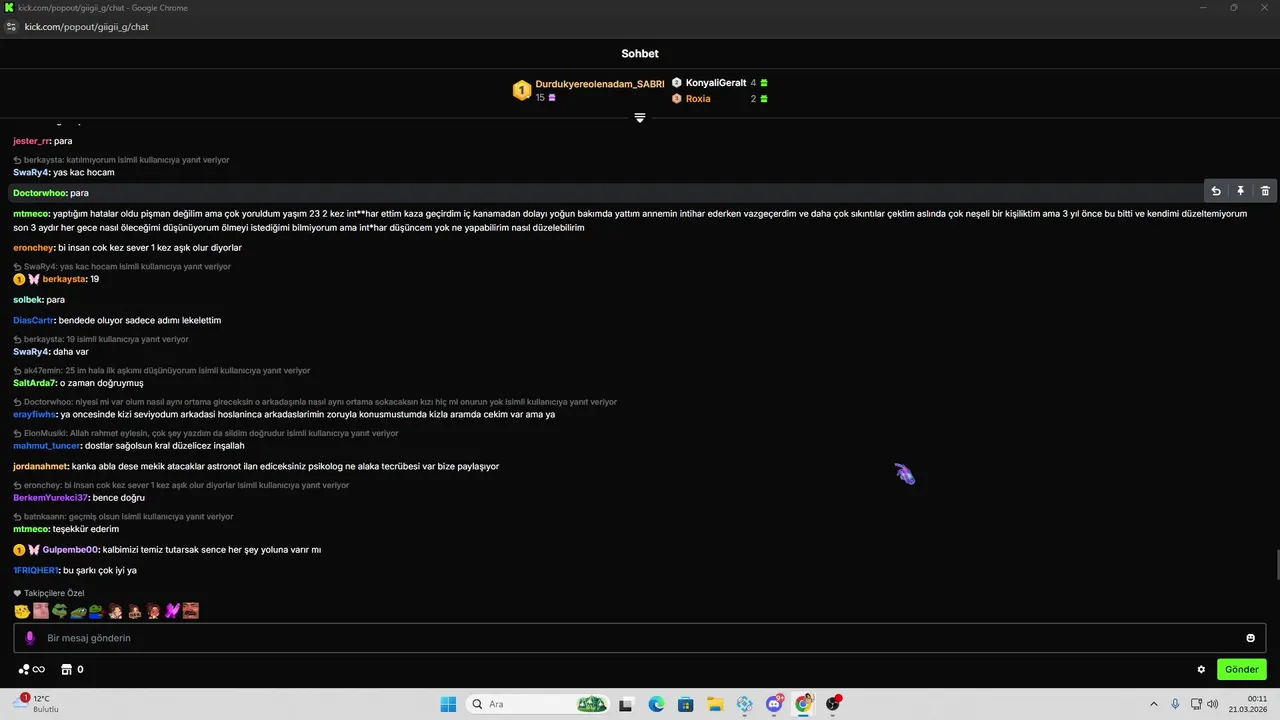1280x720 pixels.
Task: Insert the first green frog emote
Action: [59, 611]
